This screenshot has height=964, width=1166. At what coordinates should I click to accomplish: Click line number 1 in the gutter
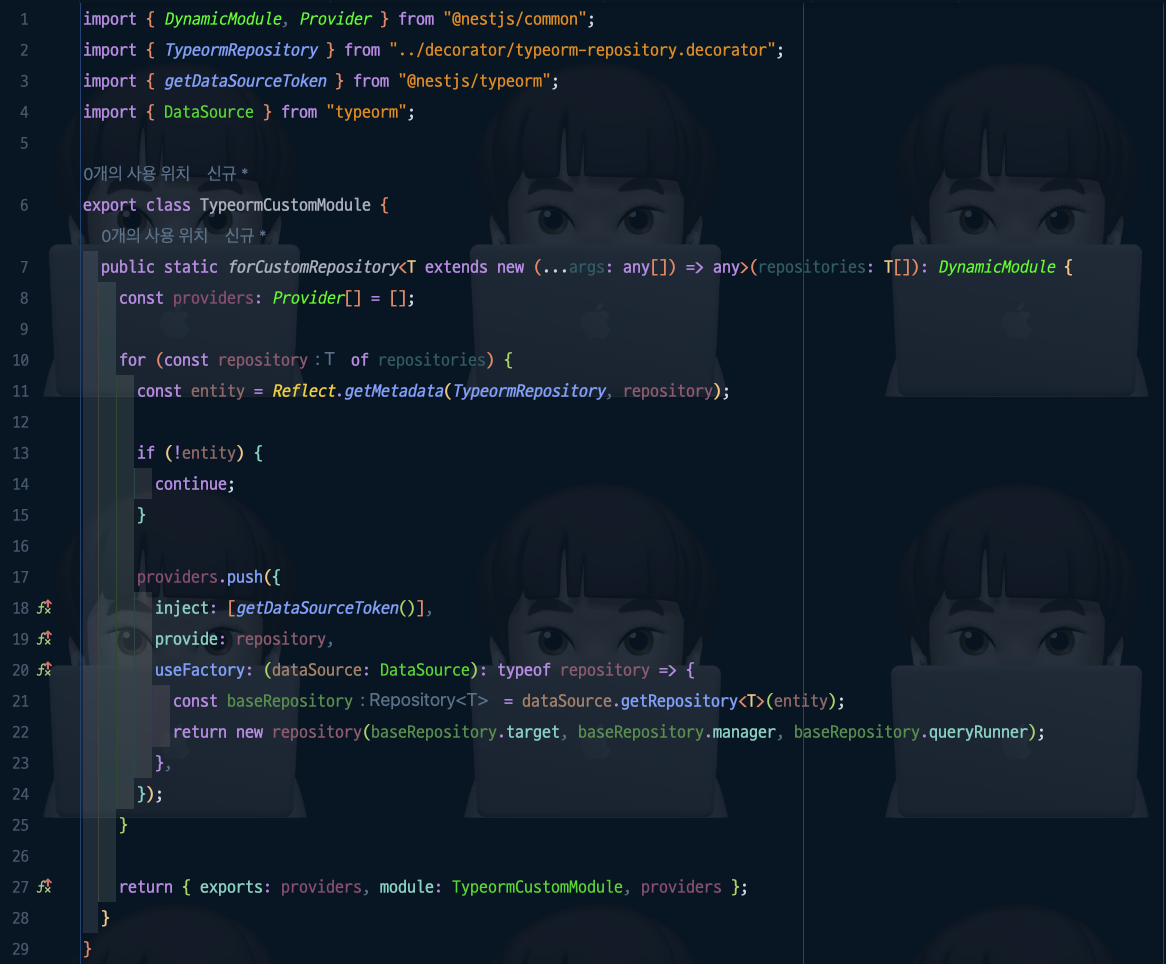click(24, 19)
